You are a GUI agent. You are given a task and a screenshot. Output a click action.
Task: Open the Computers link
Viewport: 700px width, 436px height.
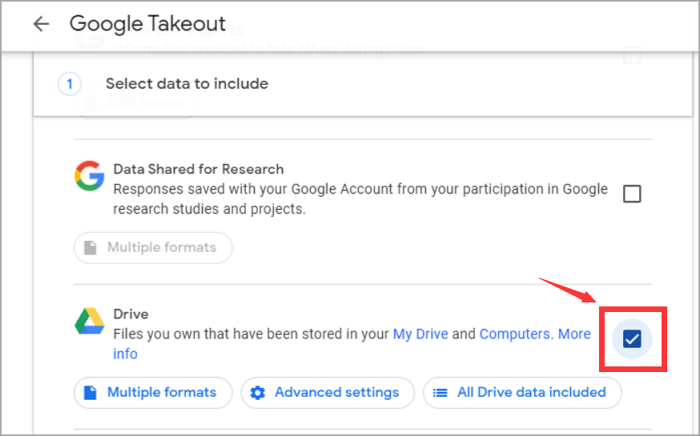(515, 334)
